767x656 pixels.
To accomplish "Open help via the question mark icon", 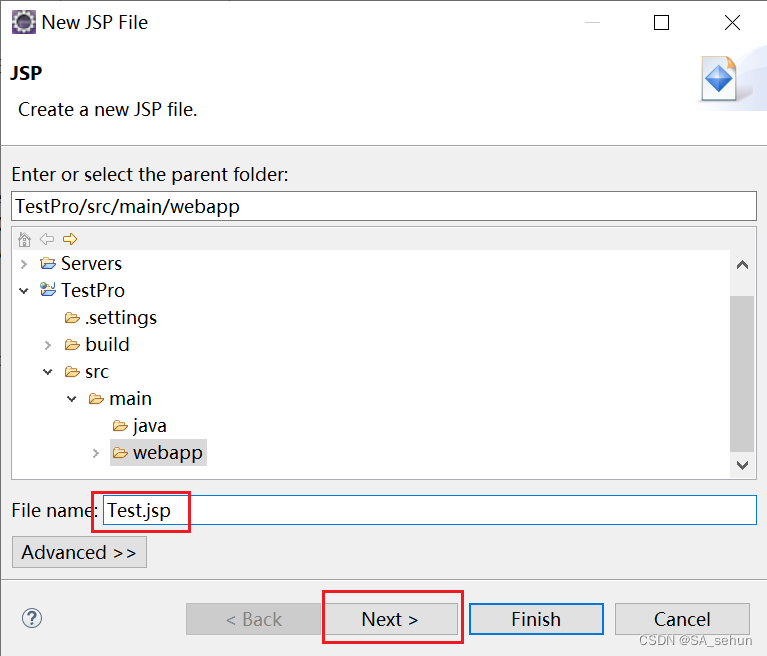I will click(x=32, y=618).
